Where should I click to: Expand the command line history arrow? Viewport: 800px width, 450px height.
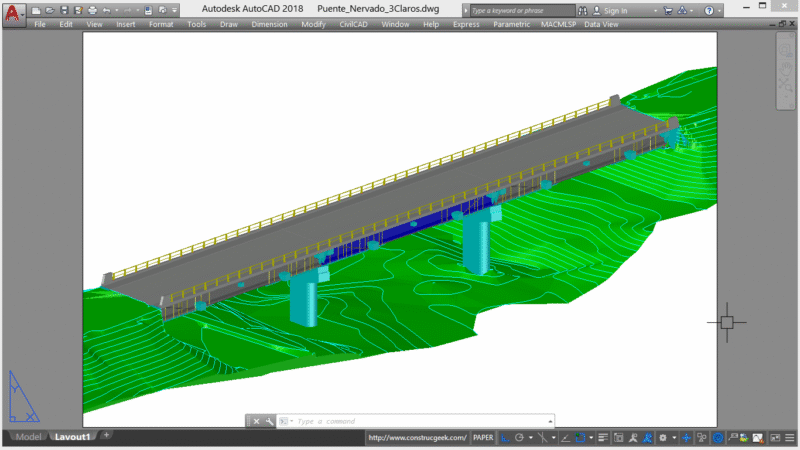550,421
